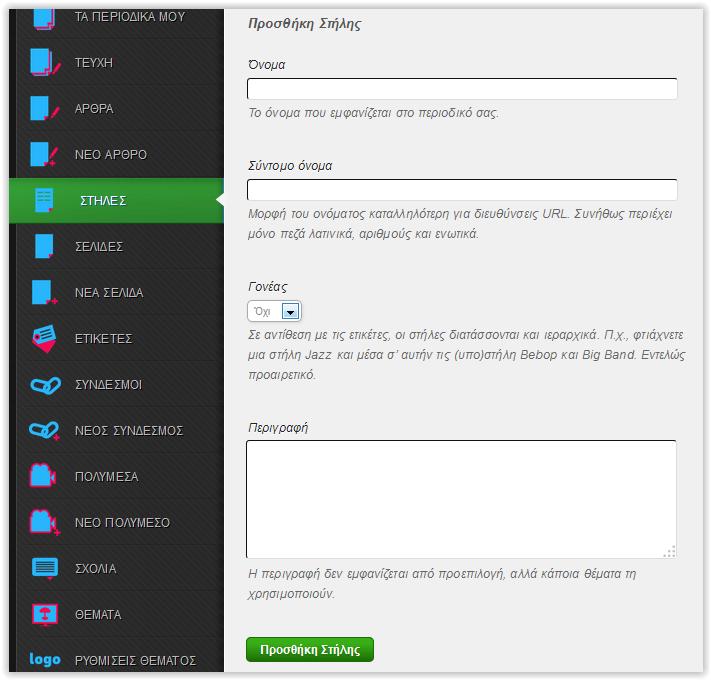
Task: Go to ΤΕΥΧΗ section
Action: pyautogui.click(x=93, y=63)
